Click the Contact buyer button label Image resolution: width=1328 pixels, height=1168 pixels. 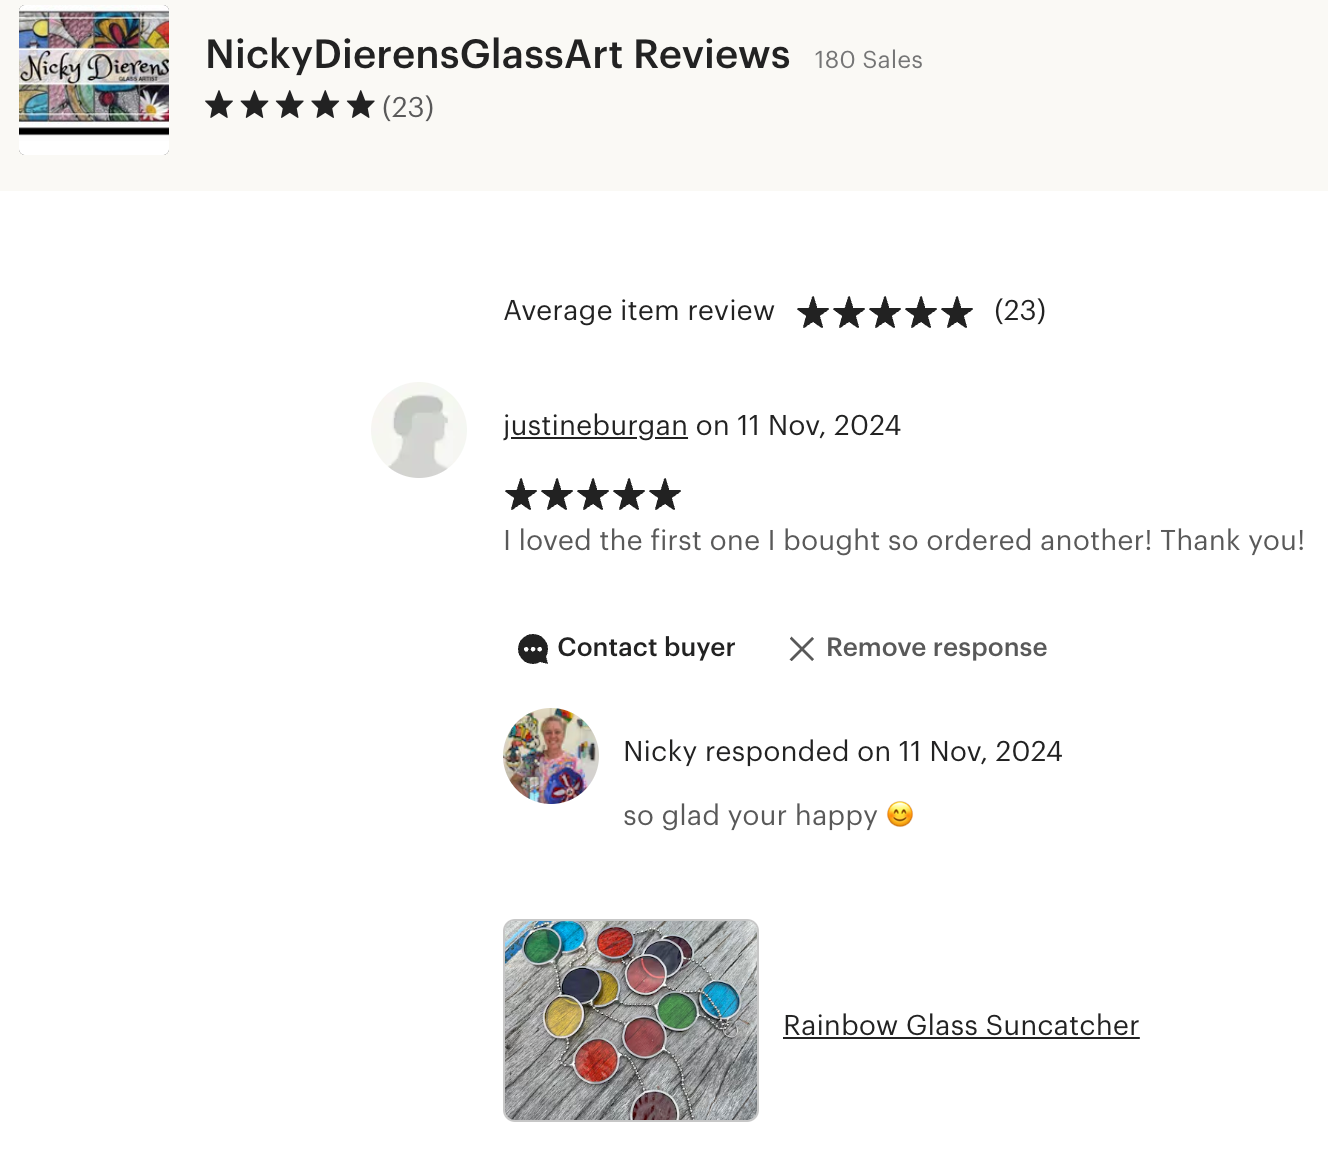(646, 648)
